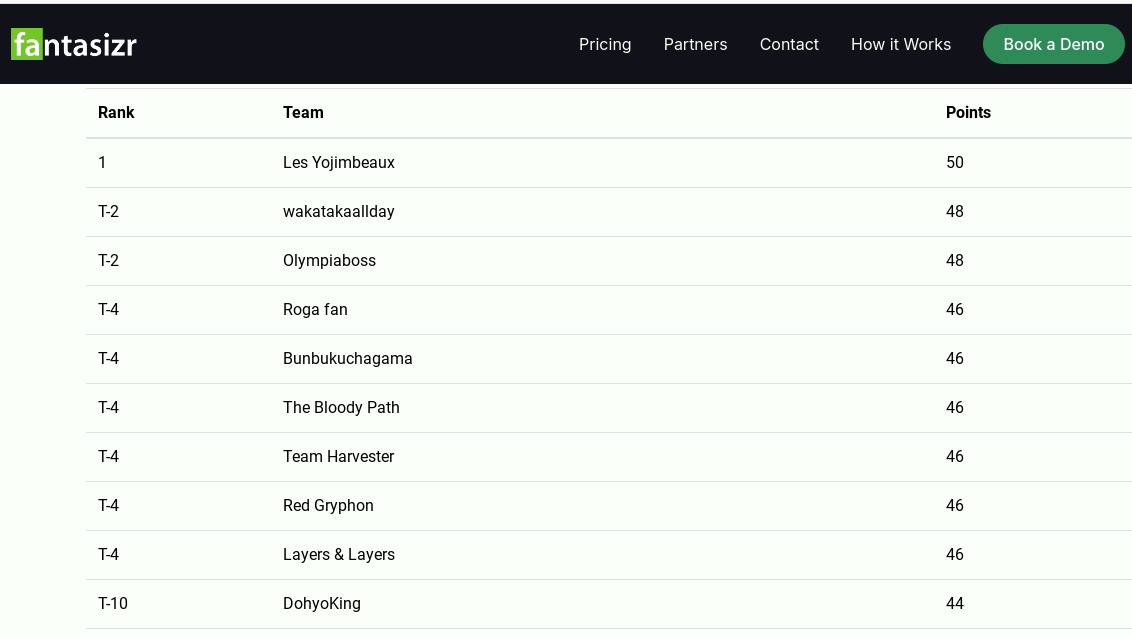
Task: Select team wakatakaallday
Action: pos(339,212)
